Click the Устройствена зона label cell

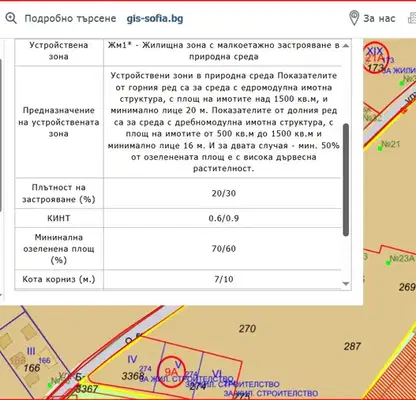pos(59,51)
